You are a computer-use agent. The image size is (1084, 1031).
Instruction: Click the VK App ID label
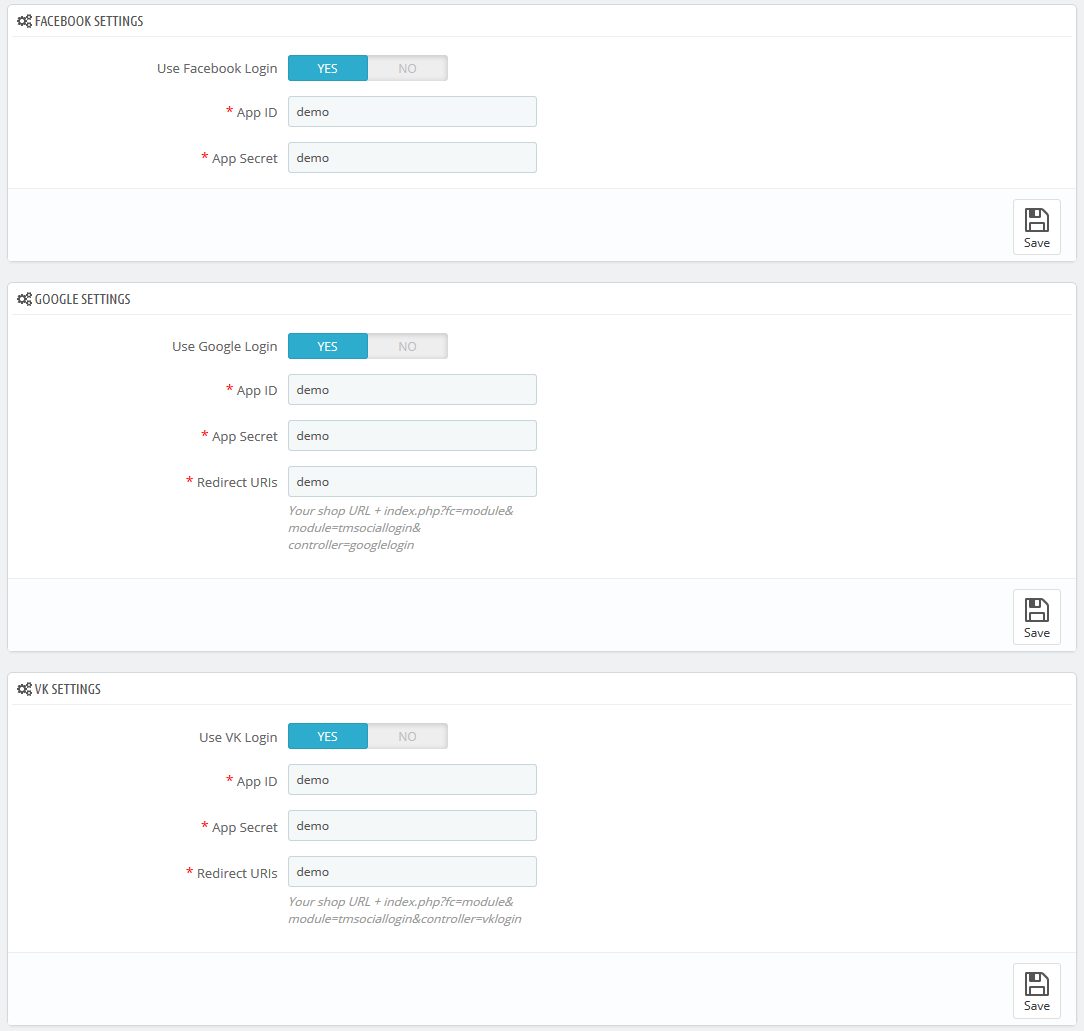coord(256,781)
